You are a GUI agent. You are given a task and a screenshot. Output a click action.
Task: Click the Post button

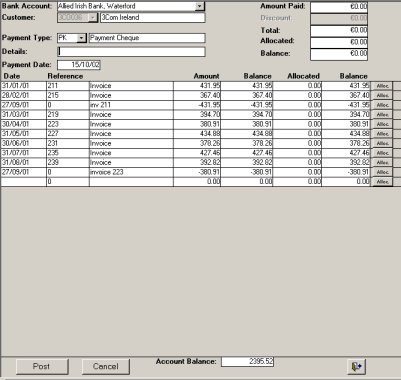tap(42, 367)
